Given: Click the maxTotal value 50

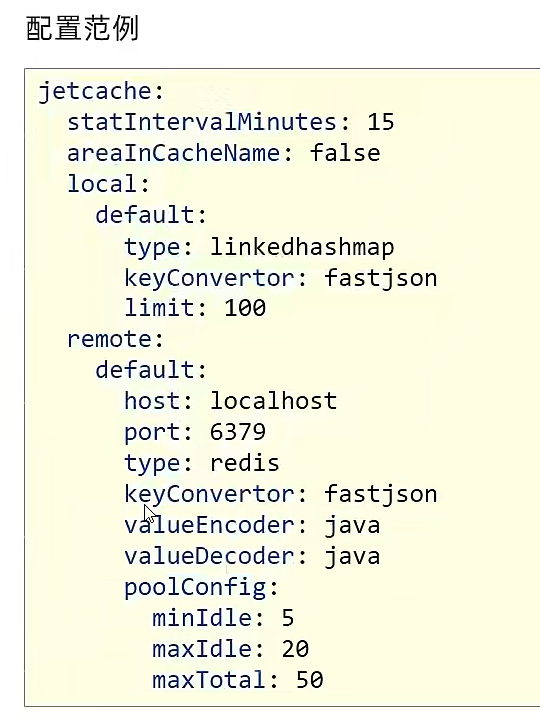Looking at the screenshot, I should [x=310, y=680].
